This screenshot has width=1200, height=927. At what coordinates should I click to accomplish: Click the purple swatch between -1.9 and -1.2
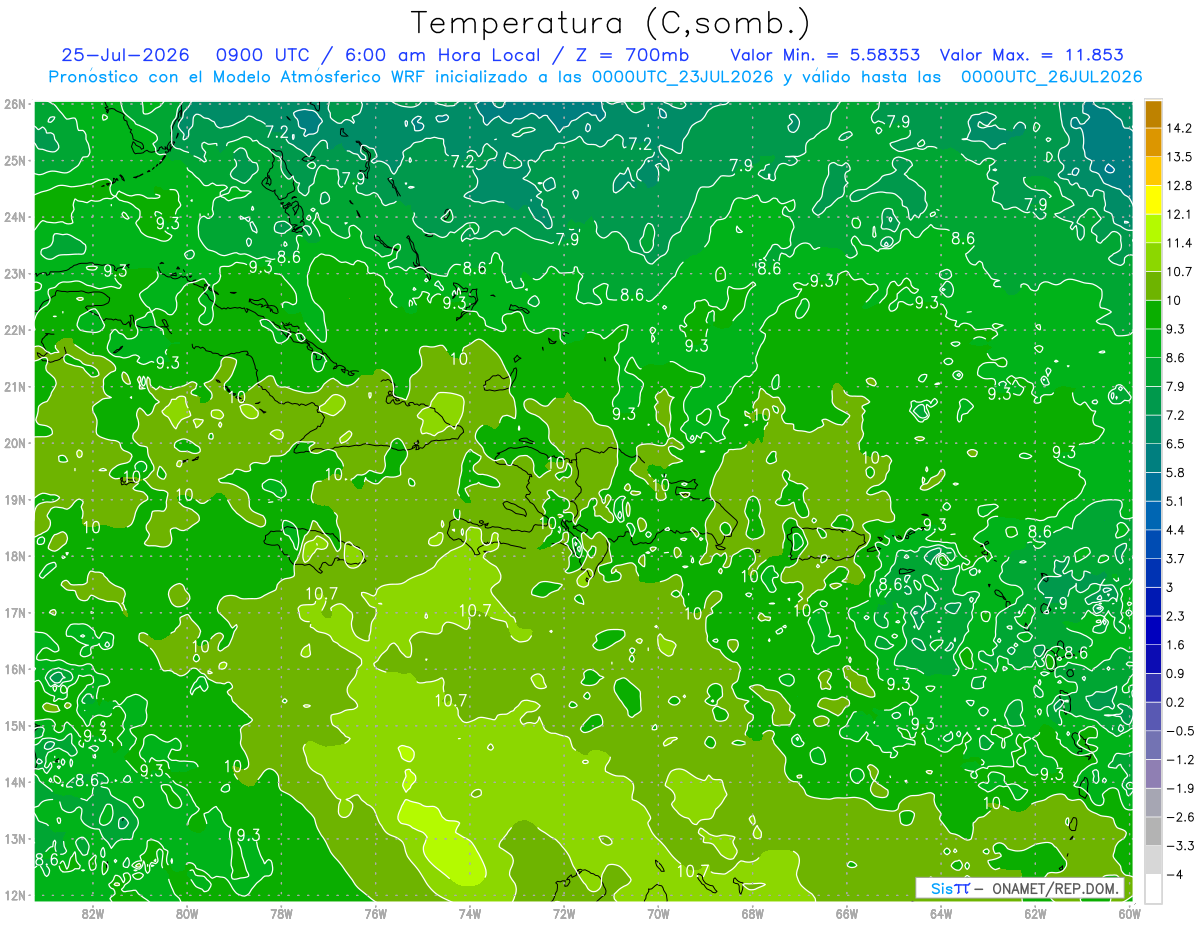coord(1153,774)
